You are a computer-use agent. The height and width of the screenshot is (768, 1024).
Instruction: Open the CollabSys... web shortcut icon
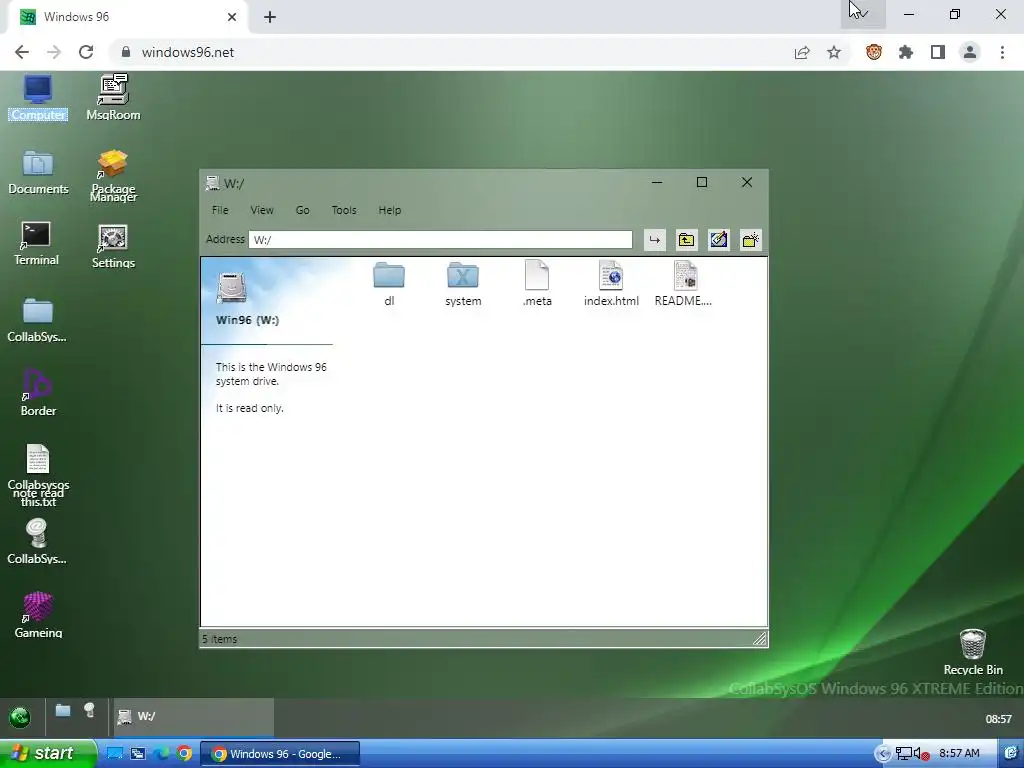pos(37,541)
